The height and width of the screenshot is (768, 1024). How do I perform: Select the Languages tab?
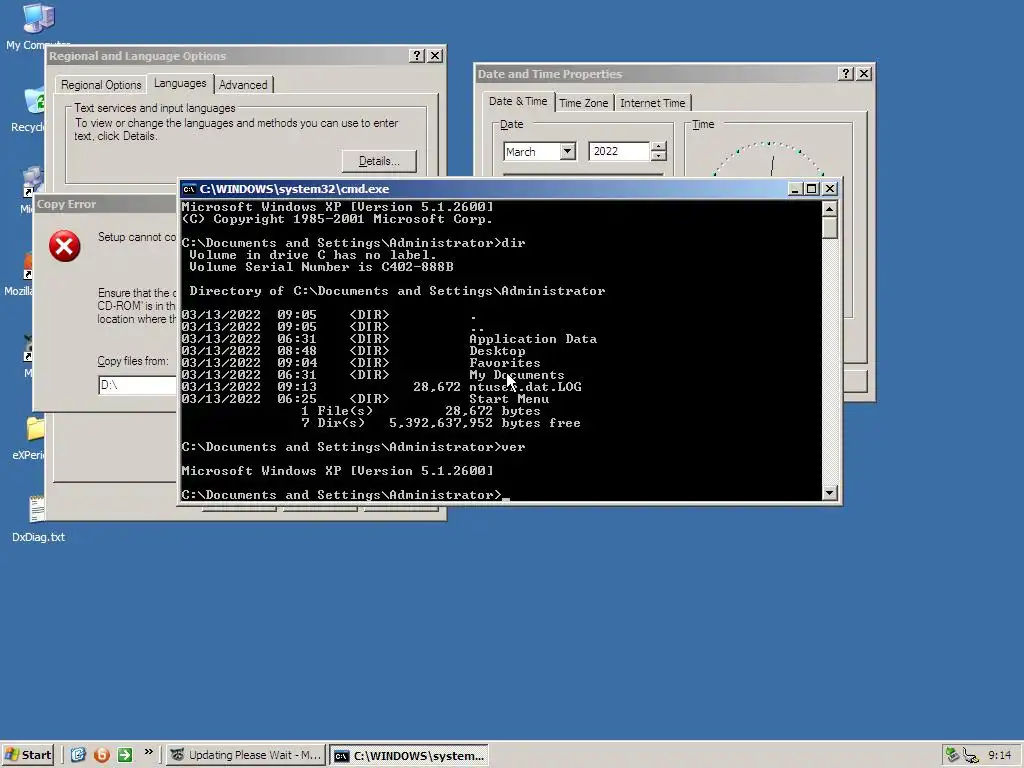pos(180,83)
